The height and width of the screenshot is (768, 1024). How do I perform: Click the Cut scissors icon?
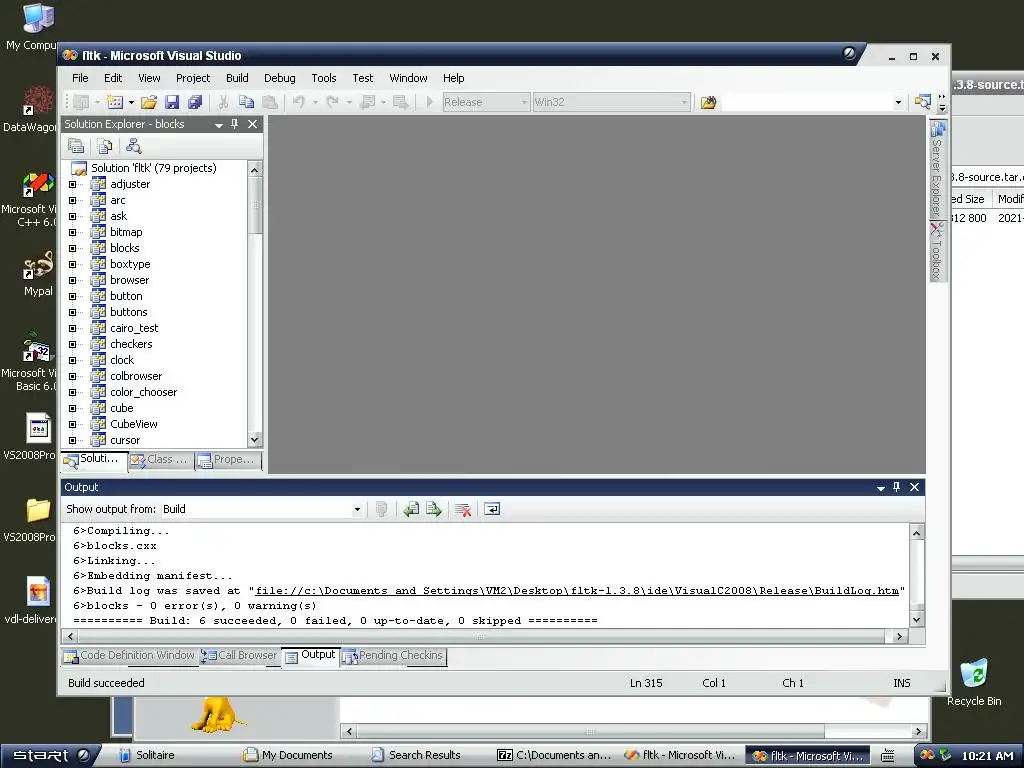[223, 102]
